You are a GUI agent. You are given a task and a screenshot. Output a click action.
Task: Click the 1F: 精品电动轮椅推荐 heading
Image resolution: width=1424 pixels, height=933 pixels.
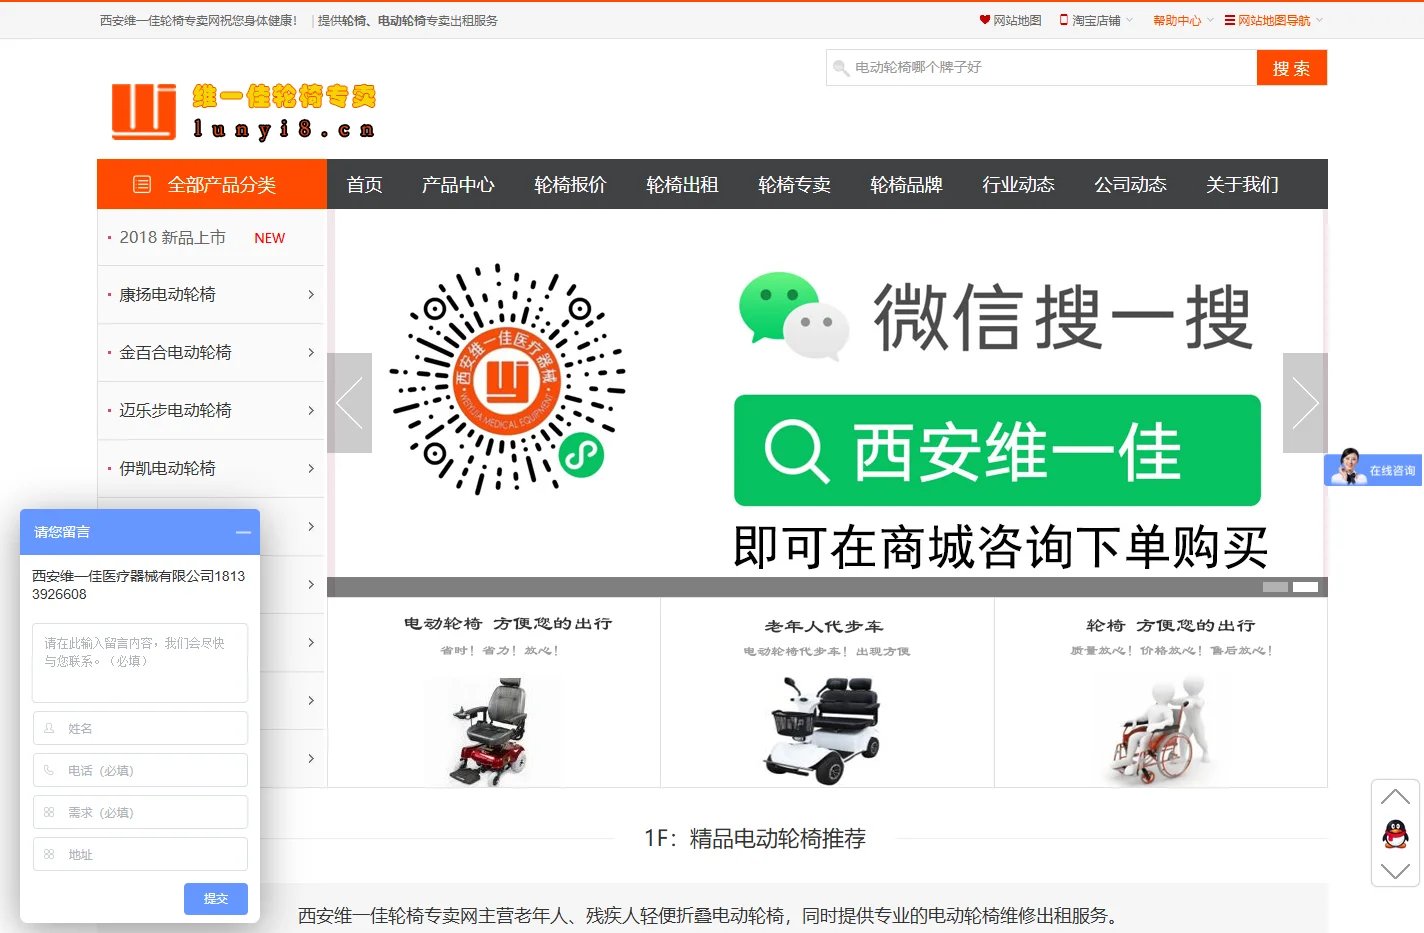point(755,838)
